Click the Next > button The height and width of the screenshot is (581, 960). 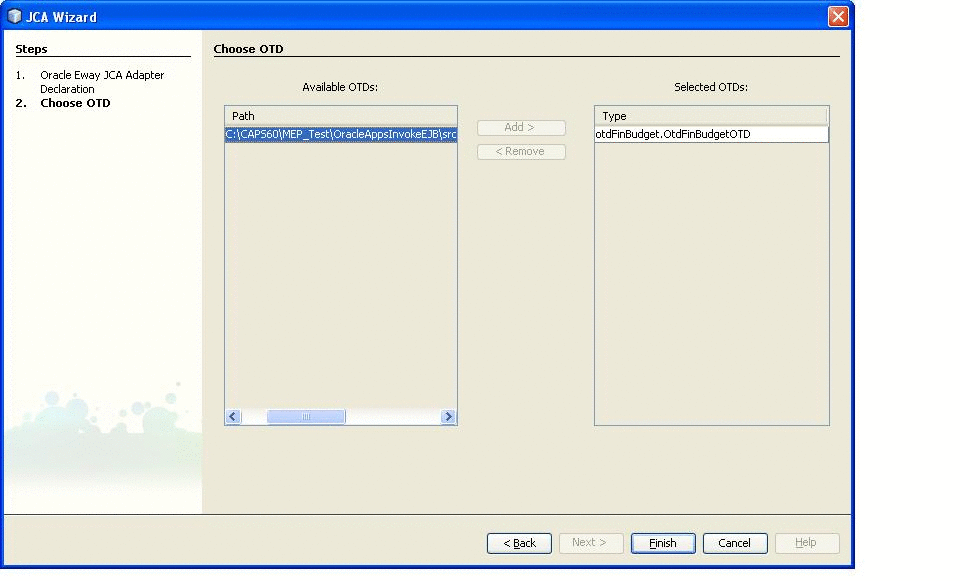(591, 543)
